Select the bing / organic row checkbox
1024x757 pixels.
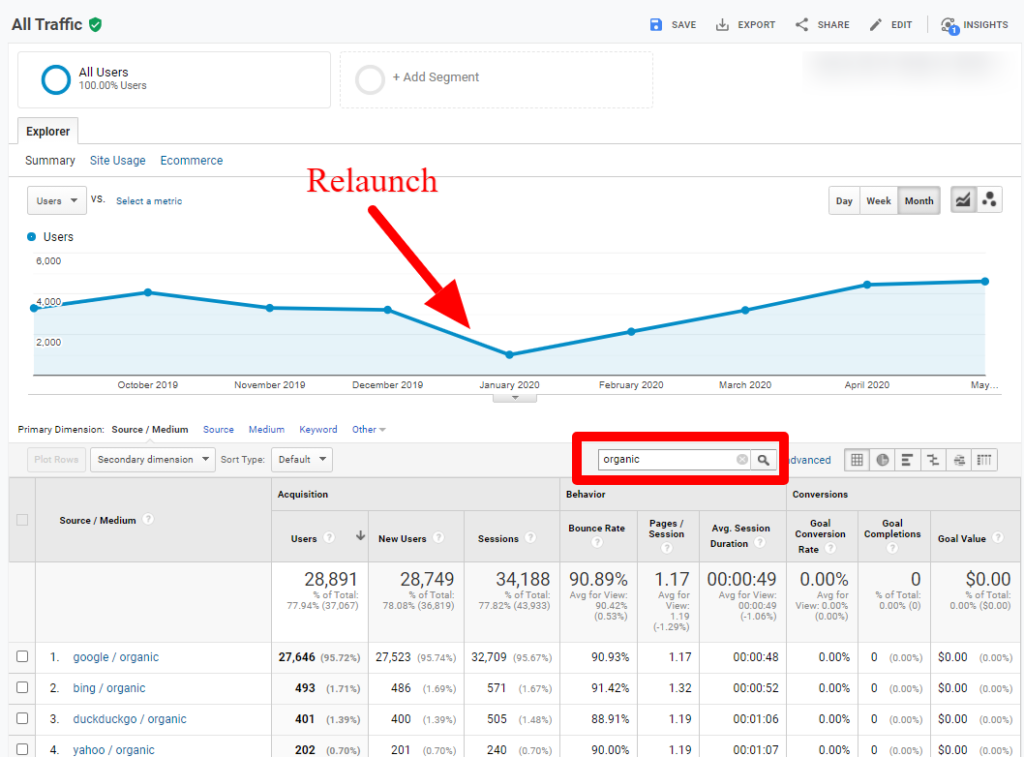tap(22, 688)
